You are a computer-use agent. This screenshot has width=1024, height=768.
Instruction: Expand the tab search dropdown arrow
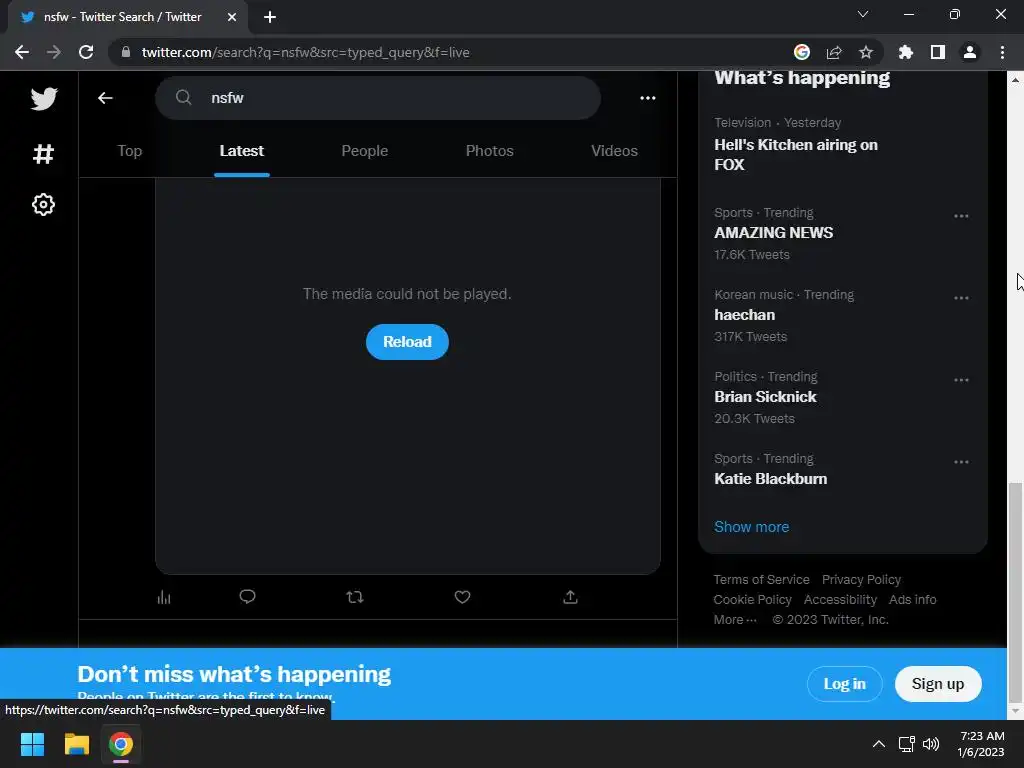pos(863,14)
